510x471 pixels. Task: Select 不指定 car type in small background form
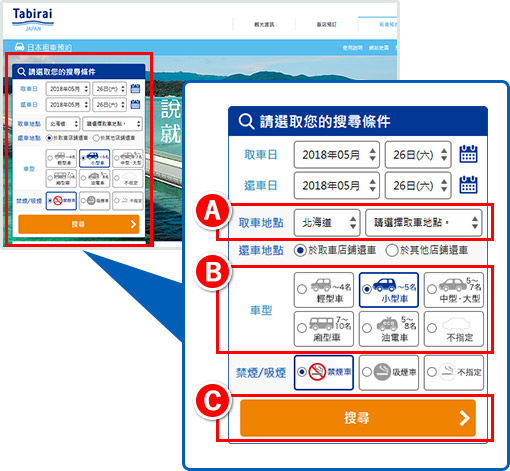point(128,178)
